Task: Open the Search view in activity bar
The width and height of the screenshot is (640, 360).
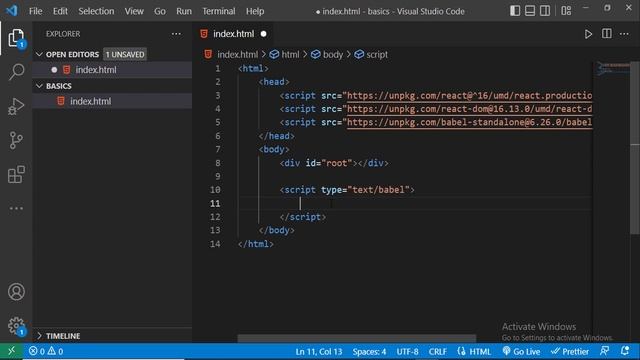Action: (x=16, y=72)
